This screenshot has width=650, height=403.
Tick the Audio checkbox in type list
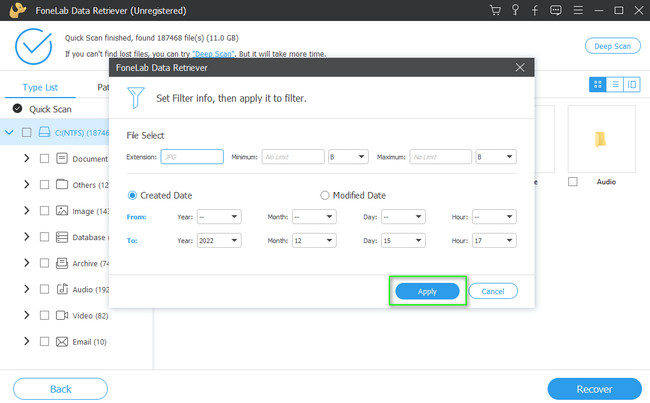44,289
